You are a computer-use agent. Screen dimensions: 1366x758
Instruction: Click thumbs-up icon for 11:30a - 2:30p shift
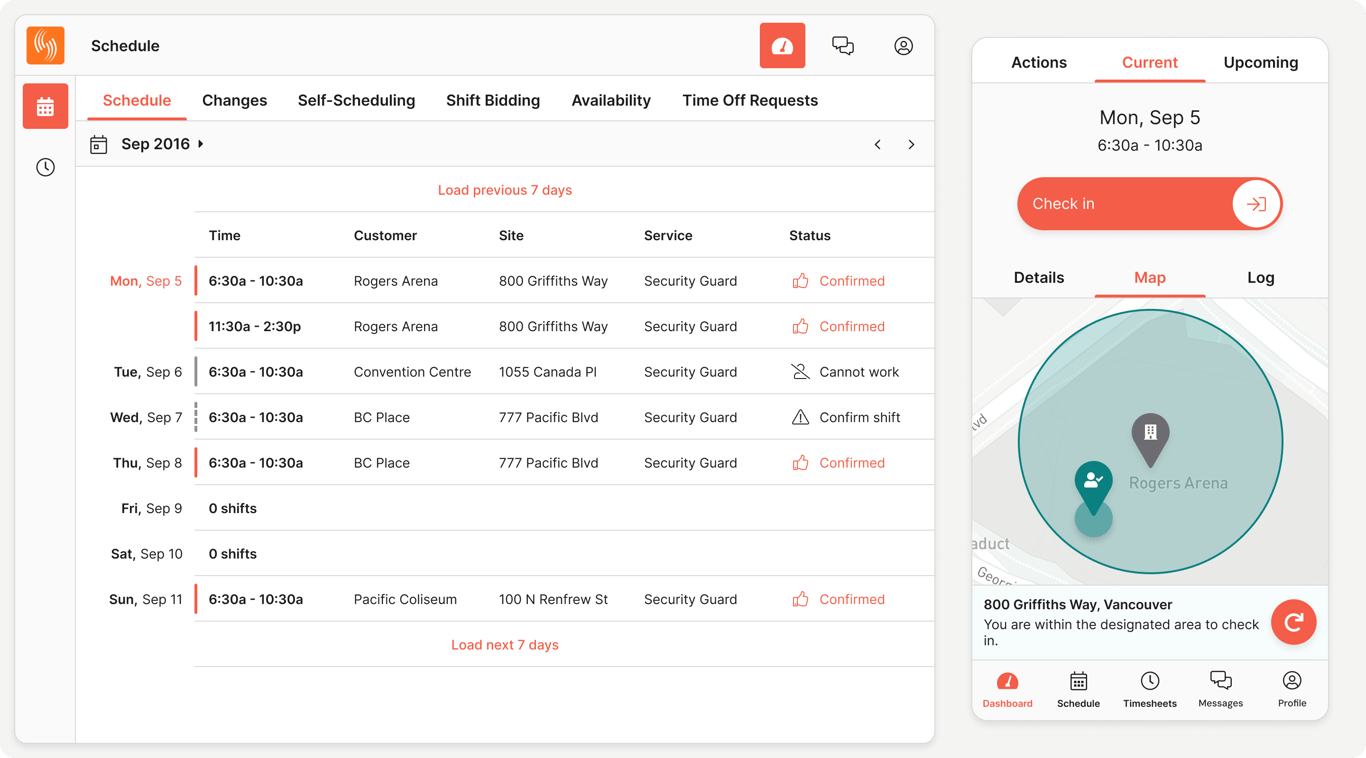click(x=800, y=326)
